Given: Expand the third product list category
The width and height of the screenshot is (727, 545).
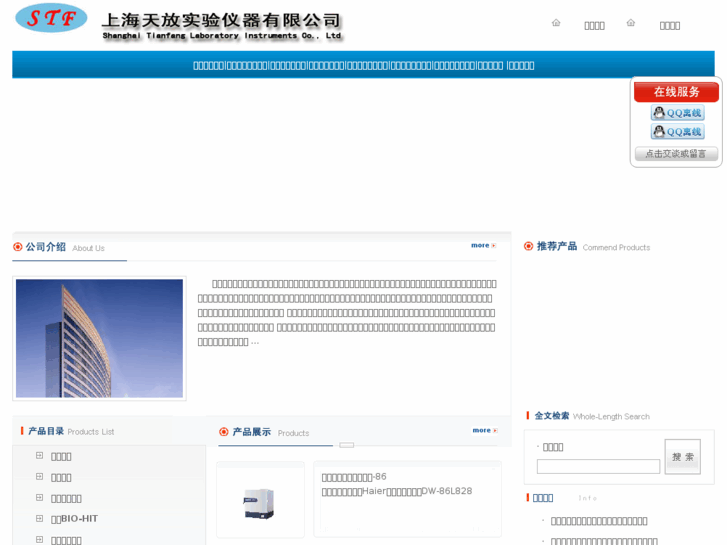Looking at the screenshot, I should [39, 497].
